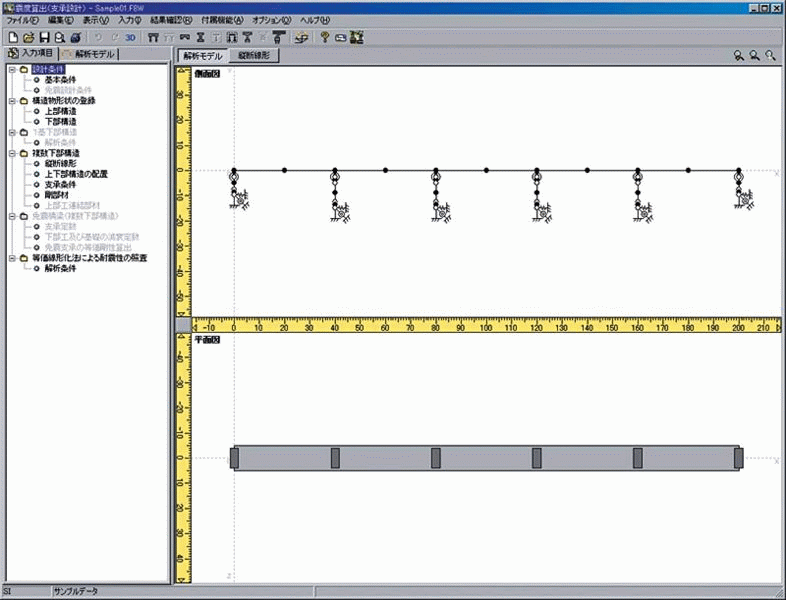
Task: Toggle the 縦断線形 view button
Action: pos(255,56)
